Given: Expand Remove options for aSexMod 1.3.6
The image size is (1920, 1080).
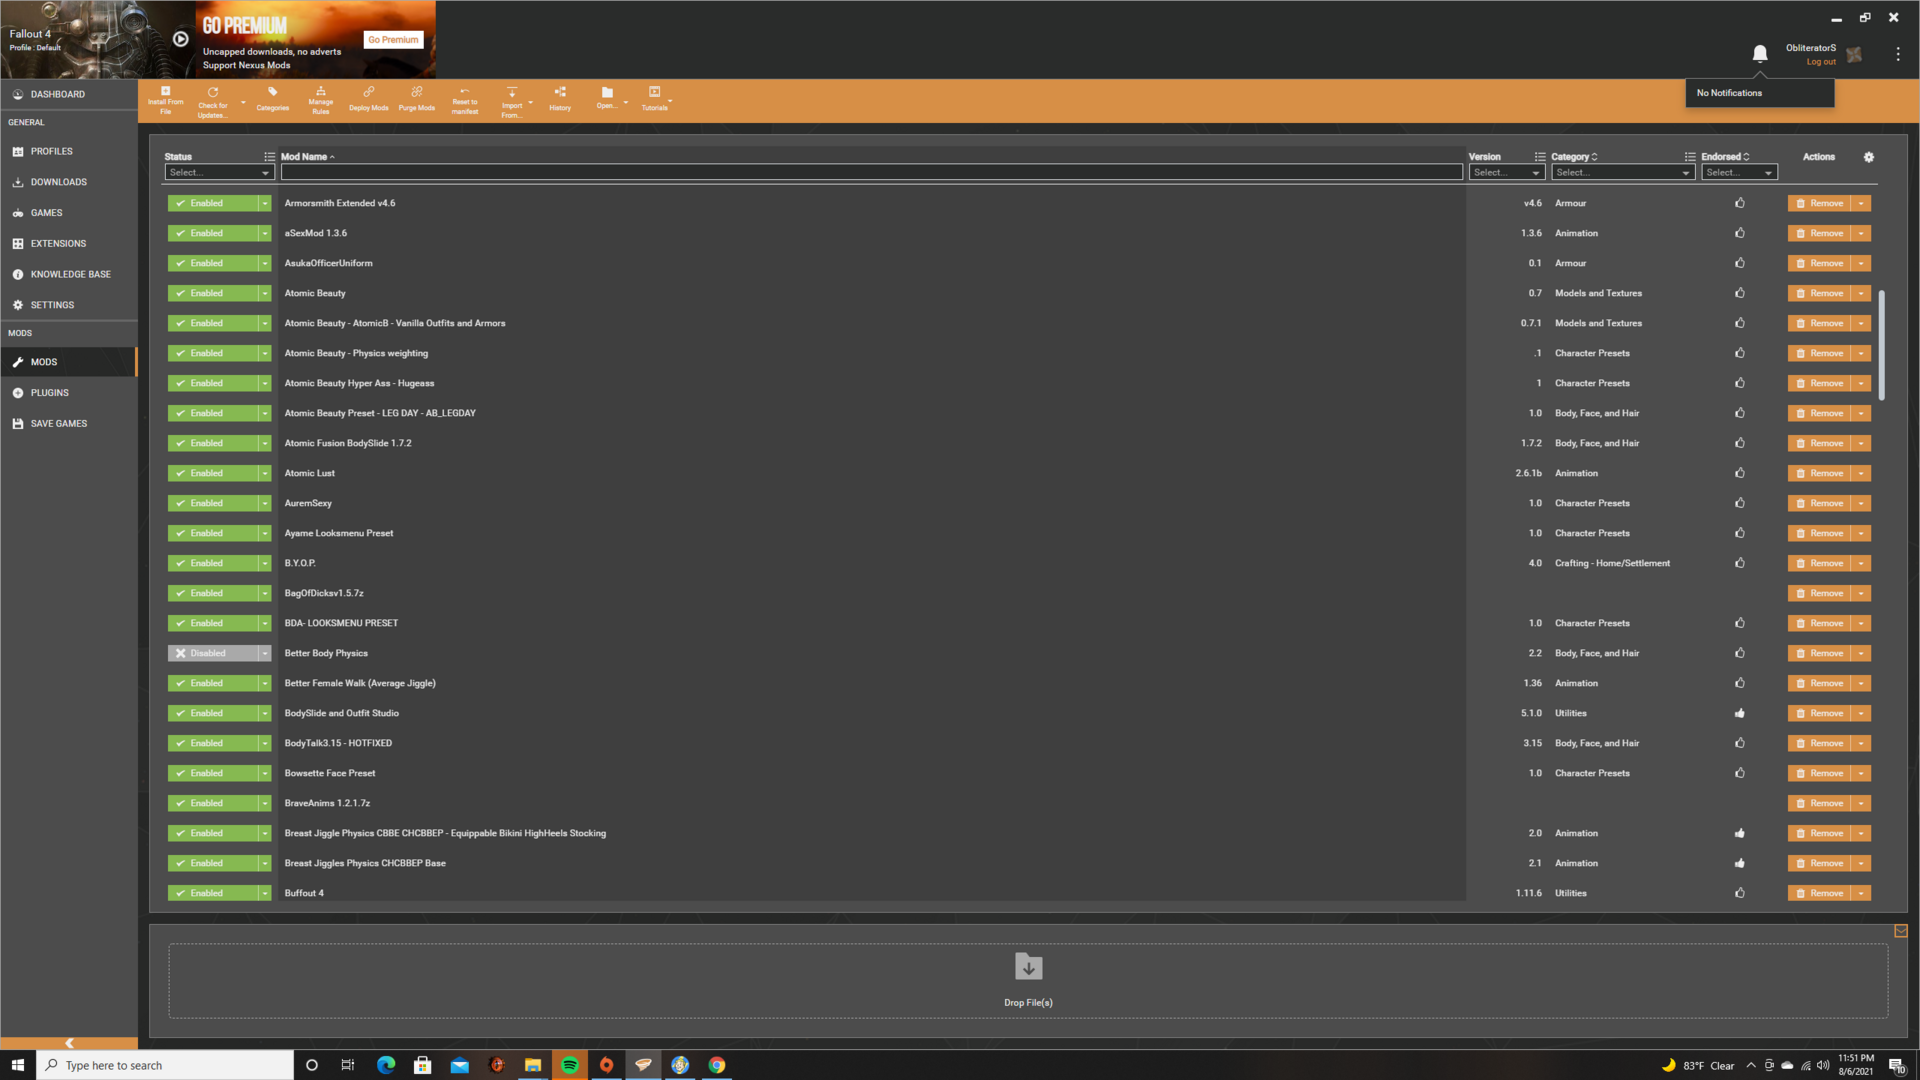Looking at the screenshot, I should (x=1861, y=233).
